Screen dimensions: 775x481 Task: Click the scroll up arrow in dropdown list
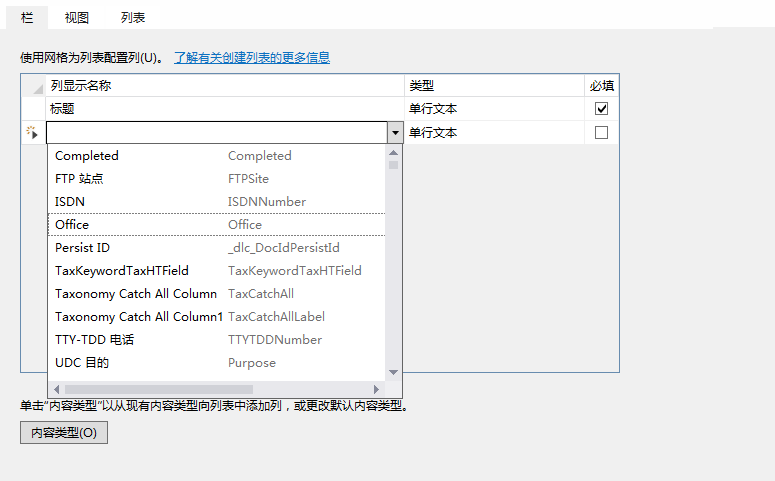[x=393, y=153]
